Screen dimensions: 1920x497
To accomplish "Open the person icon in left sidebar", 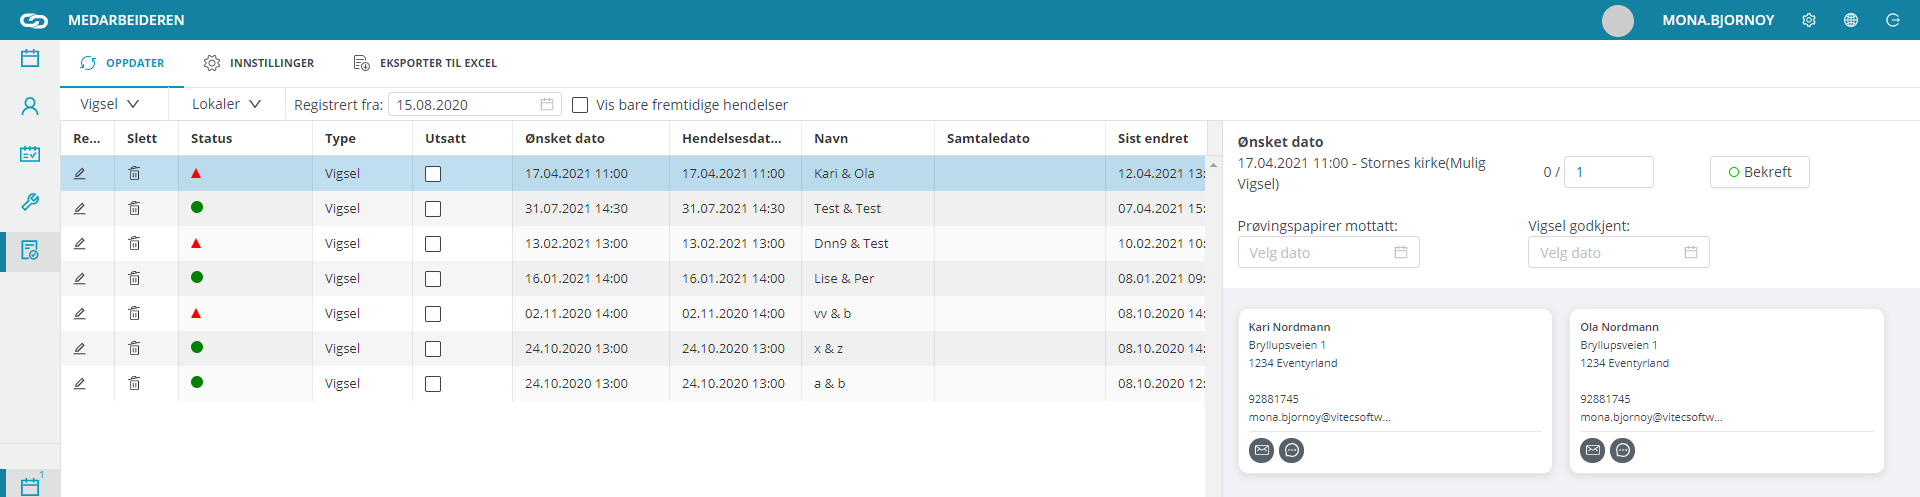I will [30, 106].
